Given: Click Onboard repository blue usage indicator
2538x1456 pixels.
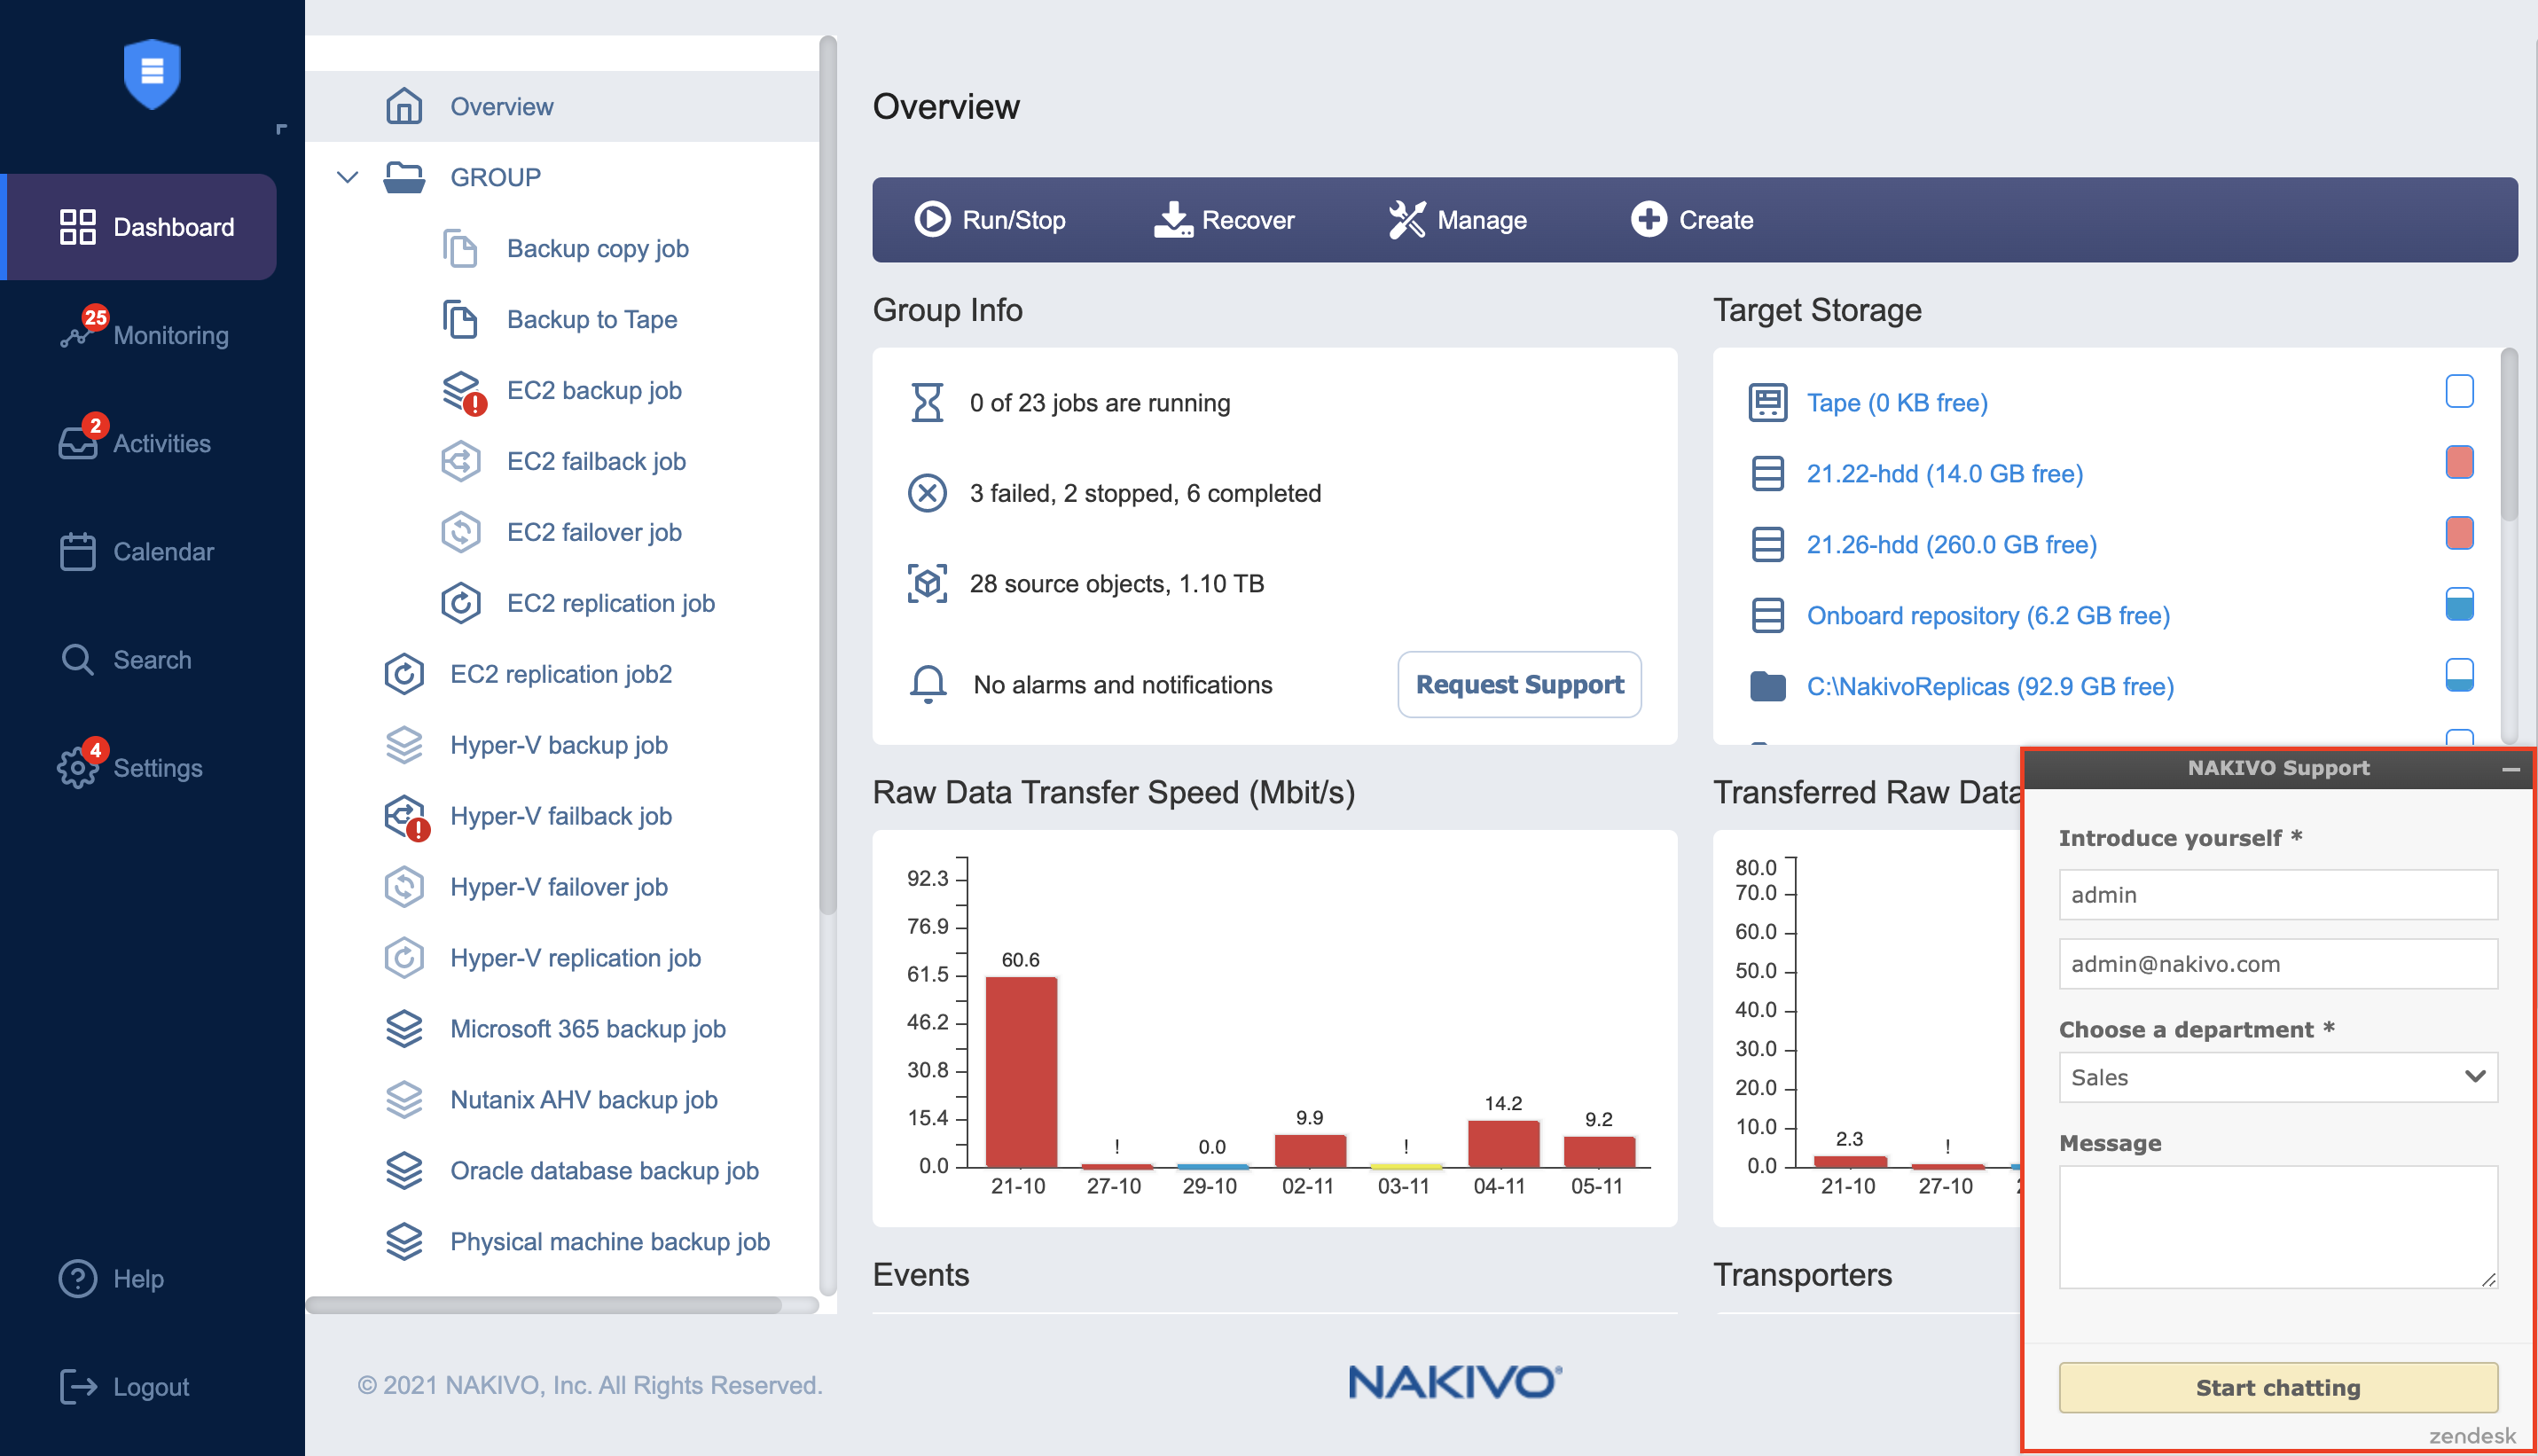Looking at the screenshot, I should click(x=2459, y=604).
